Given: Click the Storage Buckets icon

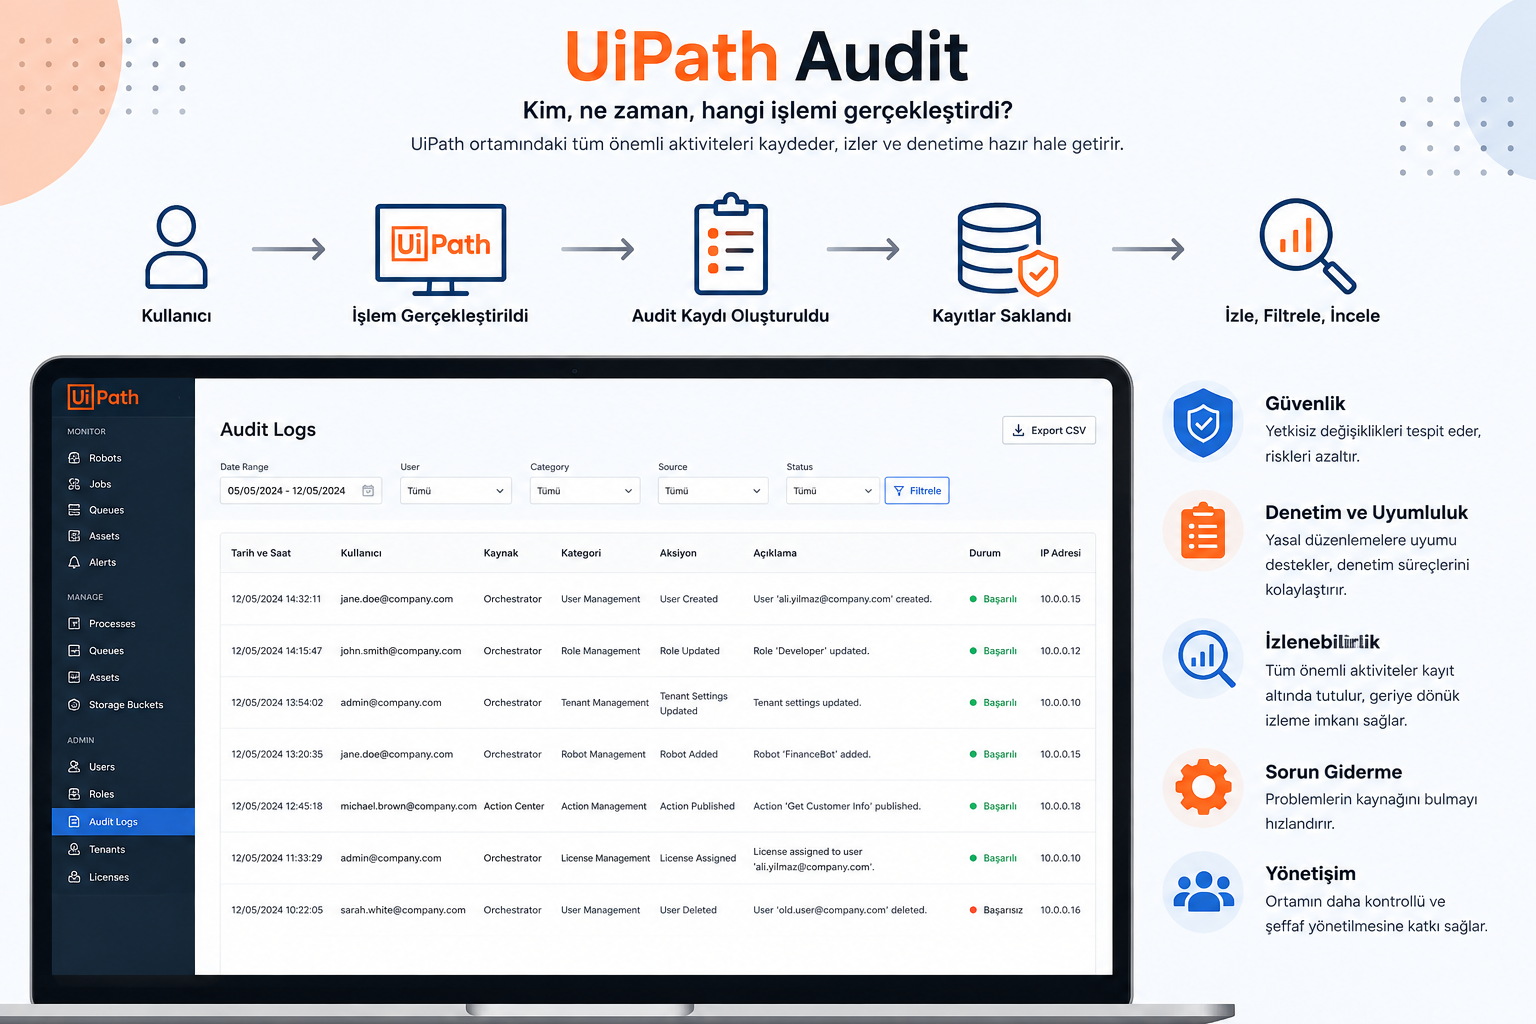Looking at the screenshot, I should tap(74, 705).
